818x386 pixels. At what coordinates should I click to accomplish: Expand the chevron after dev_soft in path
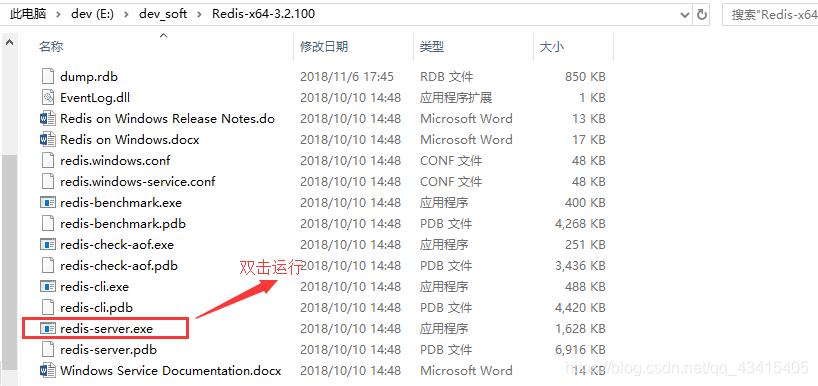pos(199,14)
